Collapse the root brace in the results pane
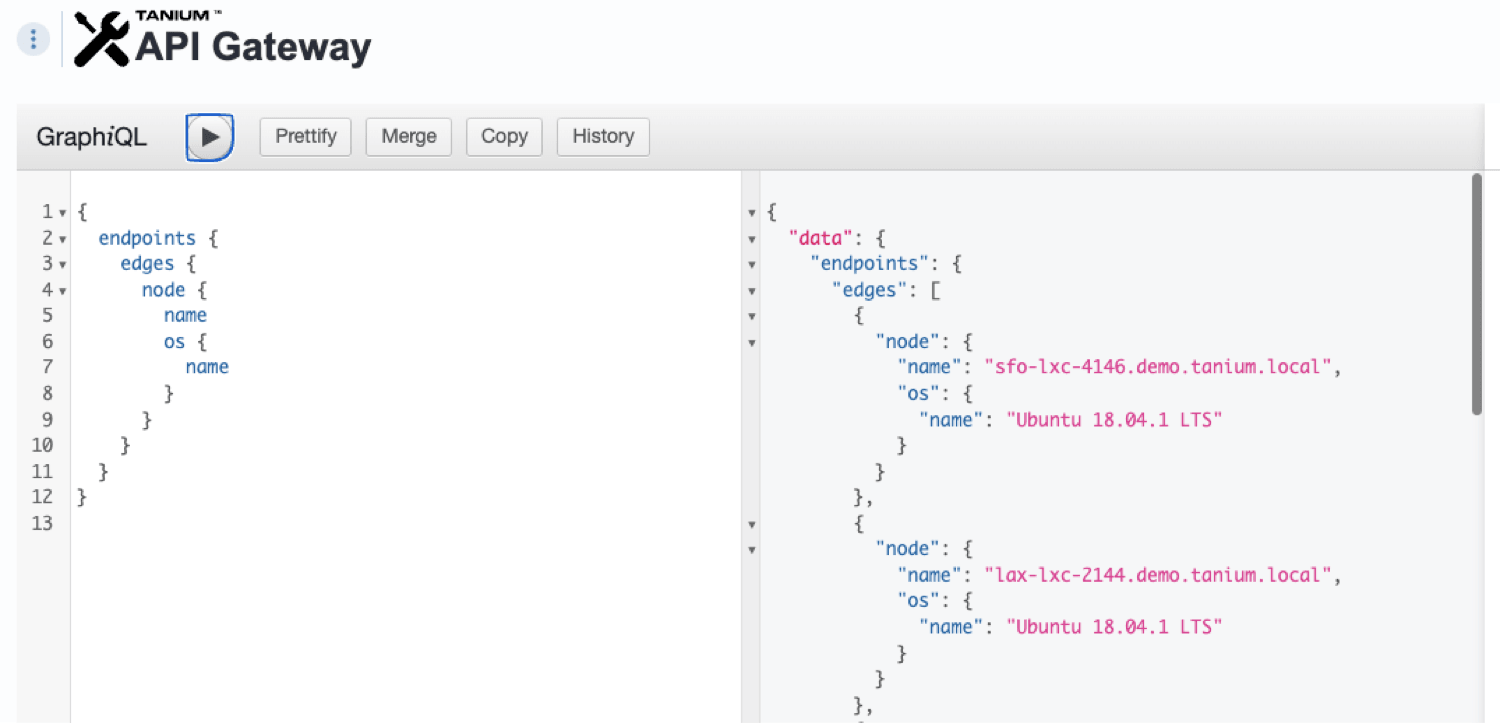This screenshot has width=1500, height=725. coord(752,213)
